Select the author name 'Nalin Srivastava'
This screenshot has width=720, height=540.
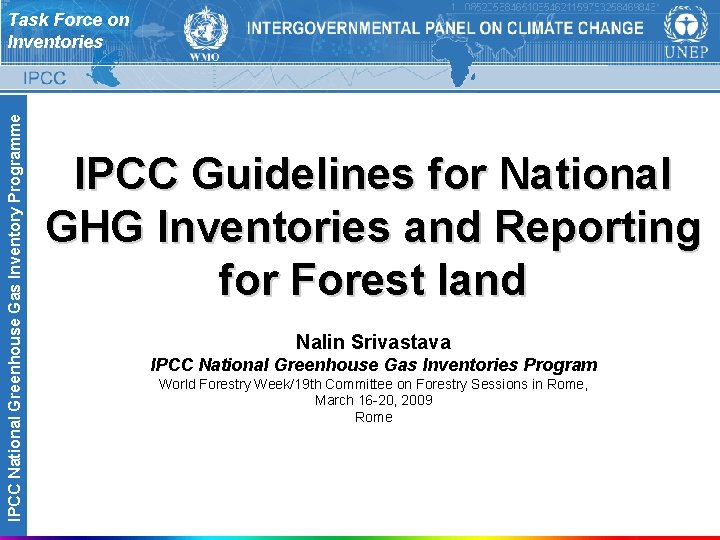[373, 342]
